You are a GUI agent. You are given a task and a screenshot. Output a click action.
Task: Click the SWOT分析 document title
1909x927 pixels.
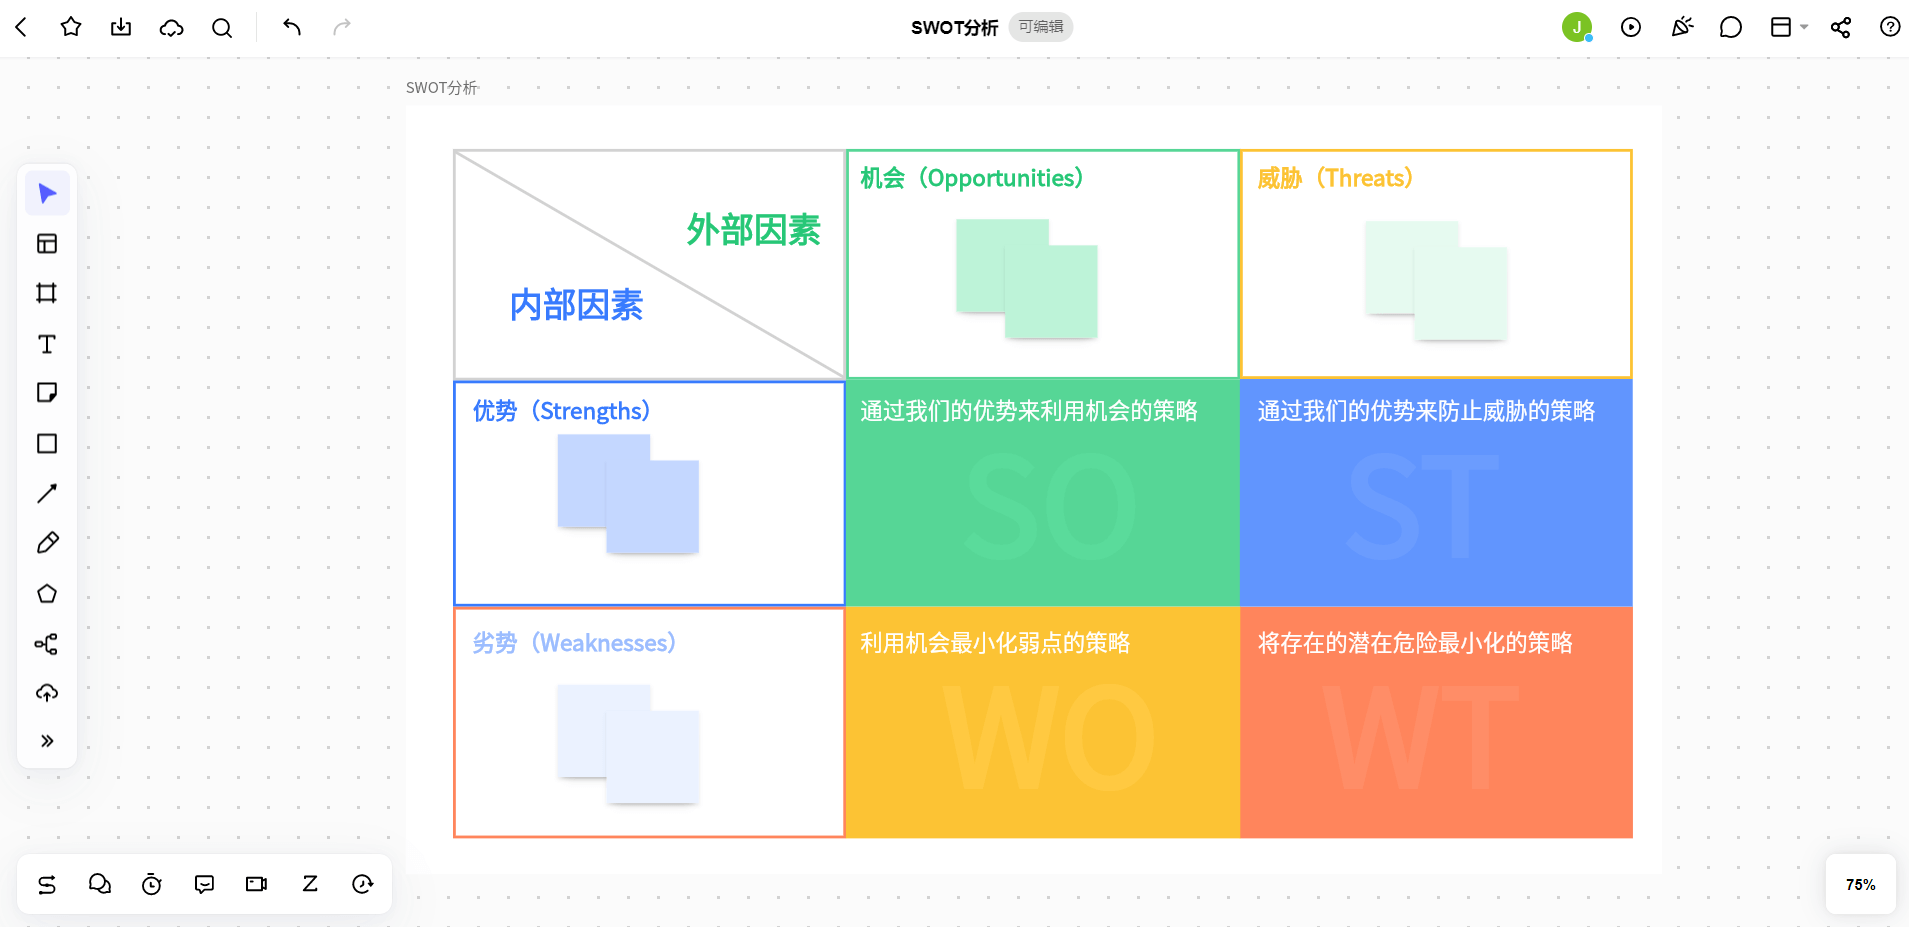pos(954,28)
